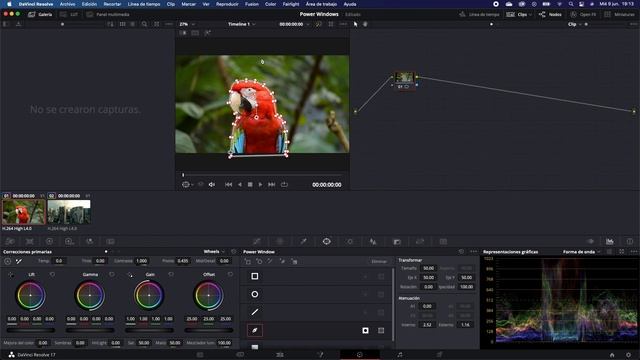Viewport: 640px width, 360px height.
Task: Click the Lift color picker crosshair icon
Action: coord(11,275)
